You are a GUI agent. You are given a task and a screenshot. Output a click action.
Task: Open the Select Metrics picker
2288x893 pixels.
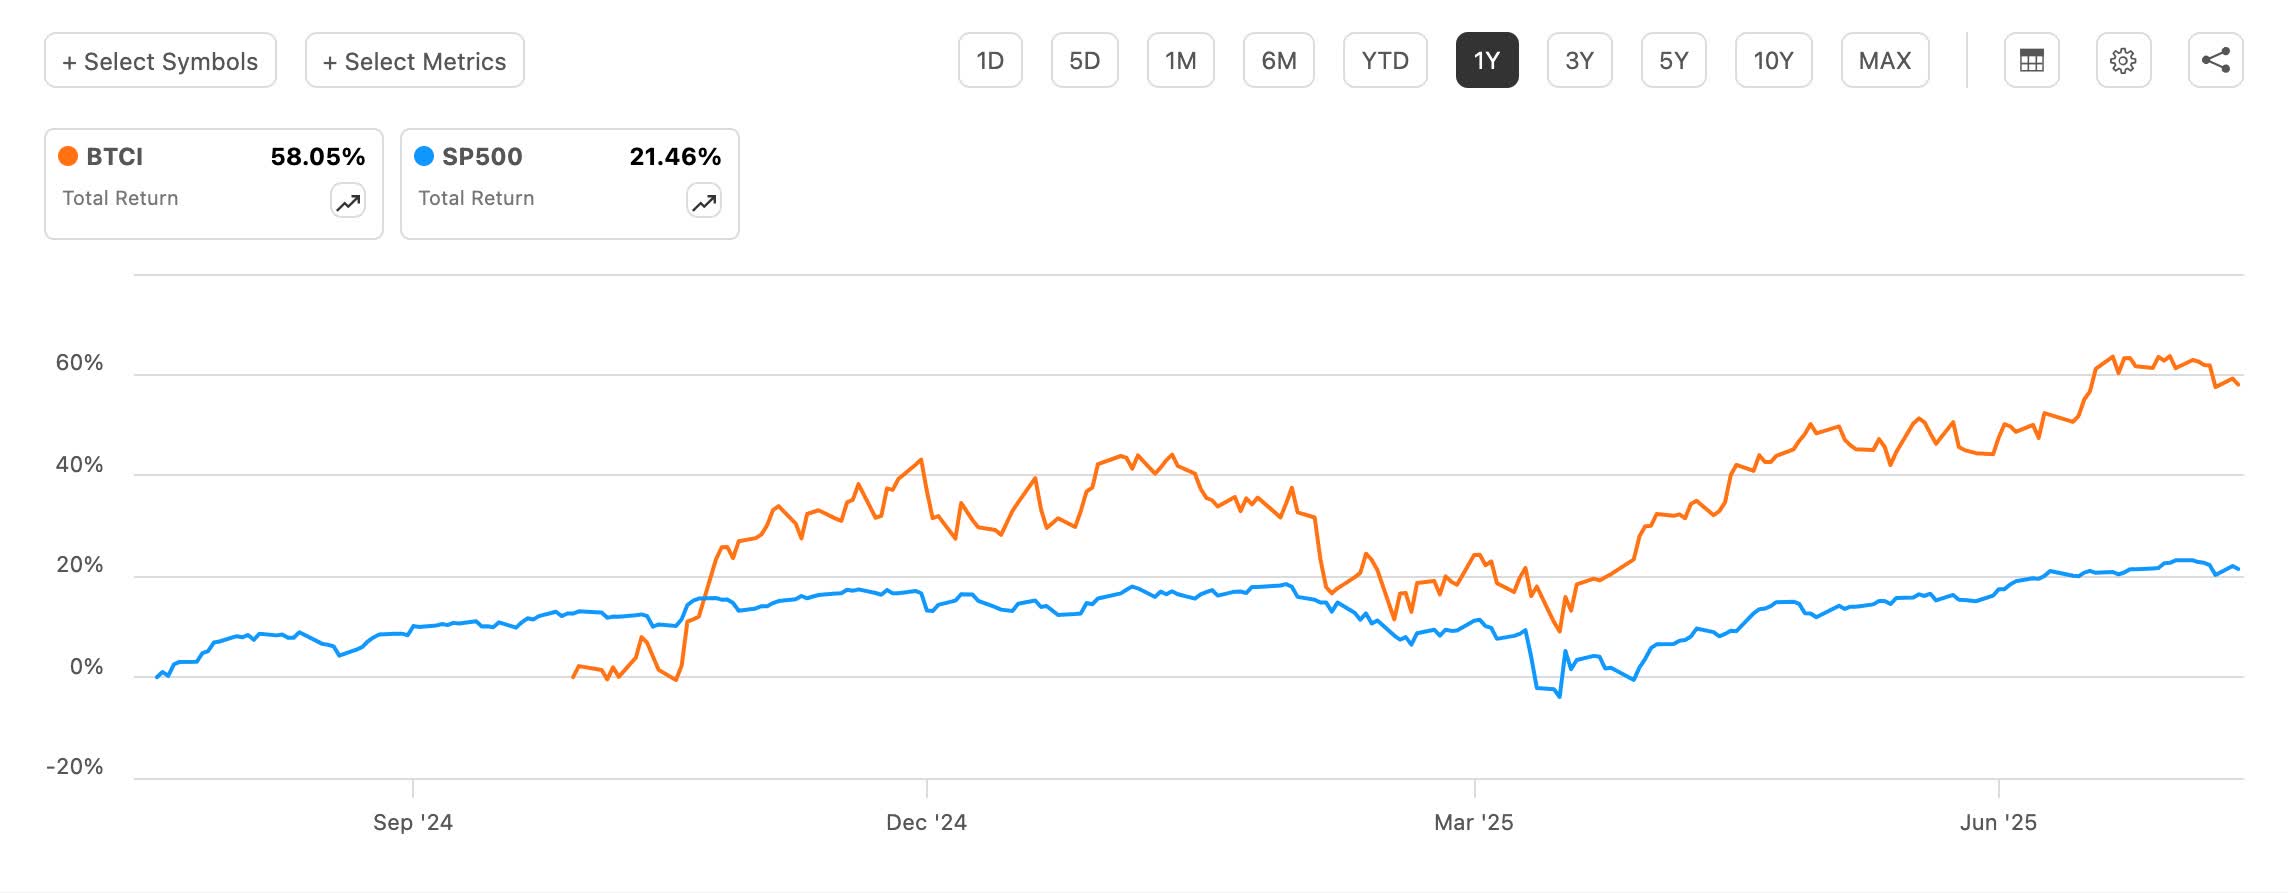point(414,61)
